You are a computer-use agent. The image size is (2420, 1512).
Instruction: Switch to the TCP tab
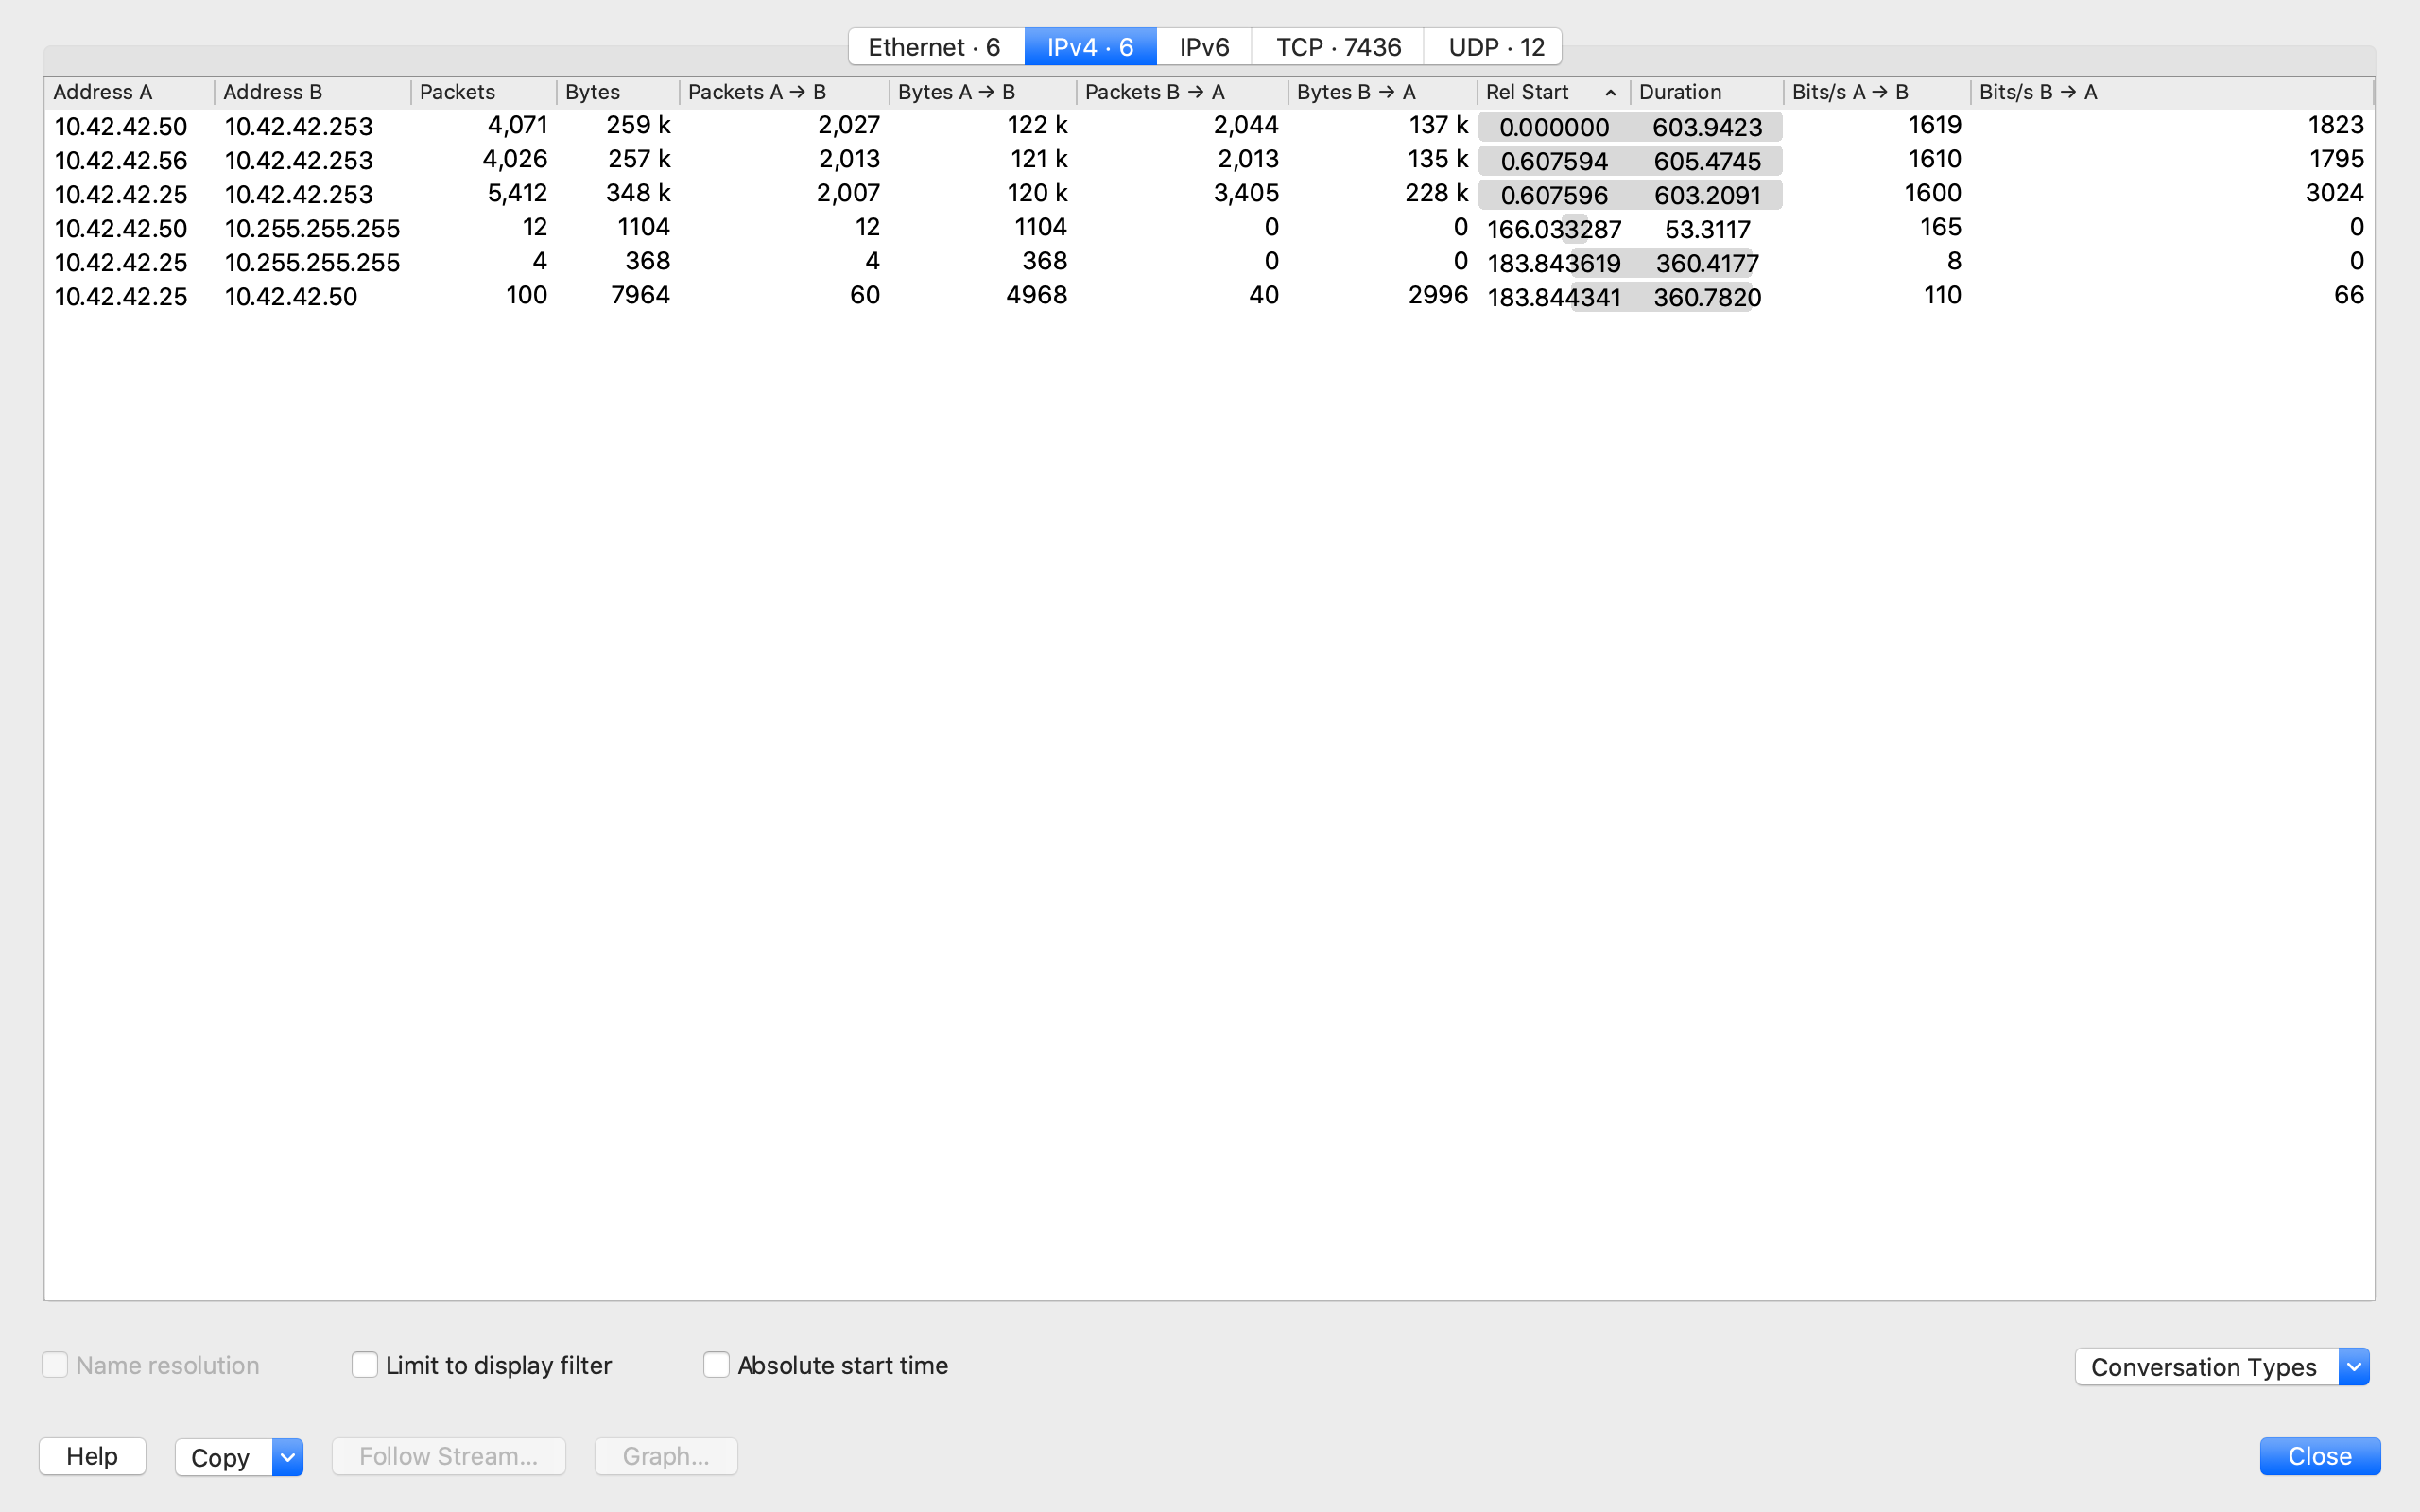pos(1337,47)
